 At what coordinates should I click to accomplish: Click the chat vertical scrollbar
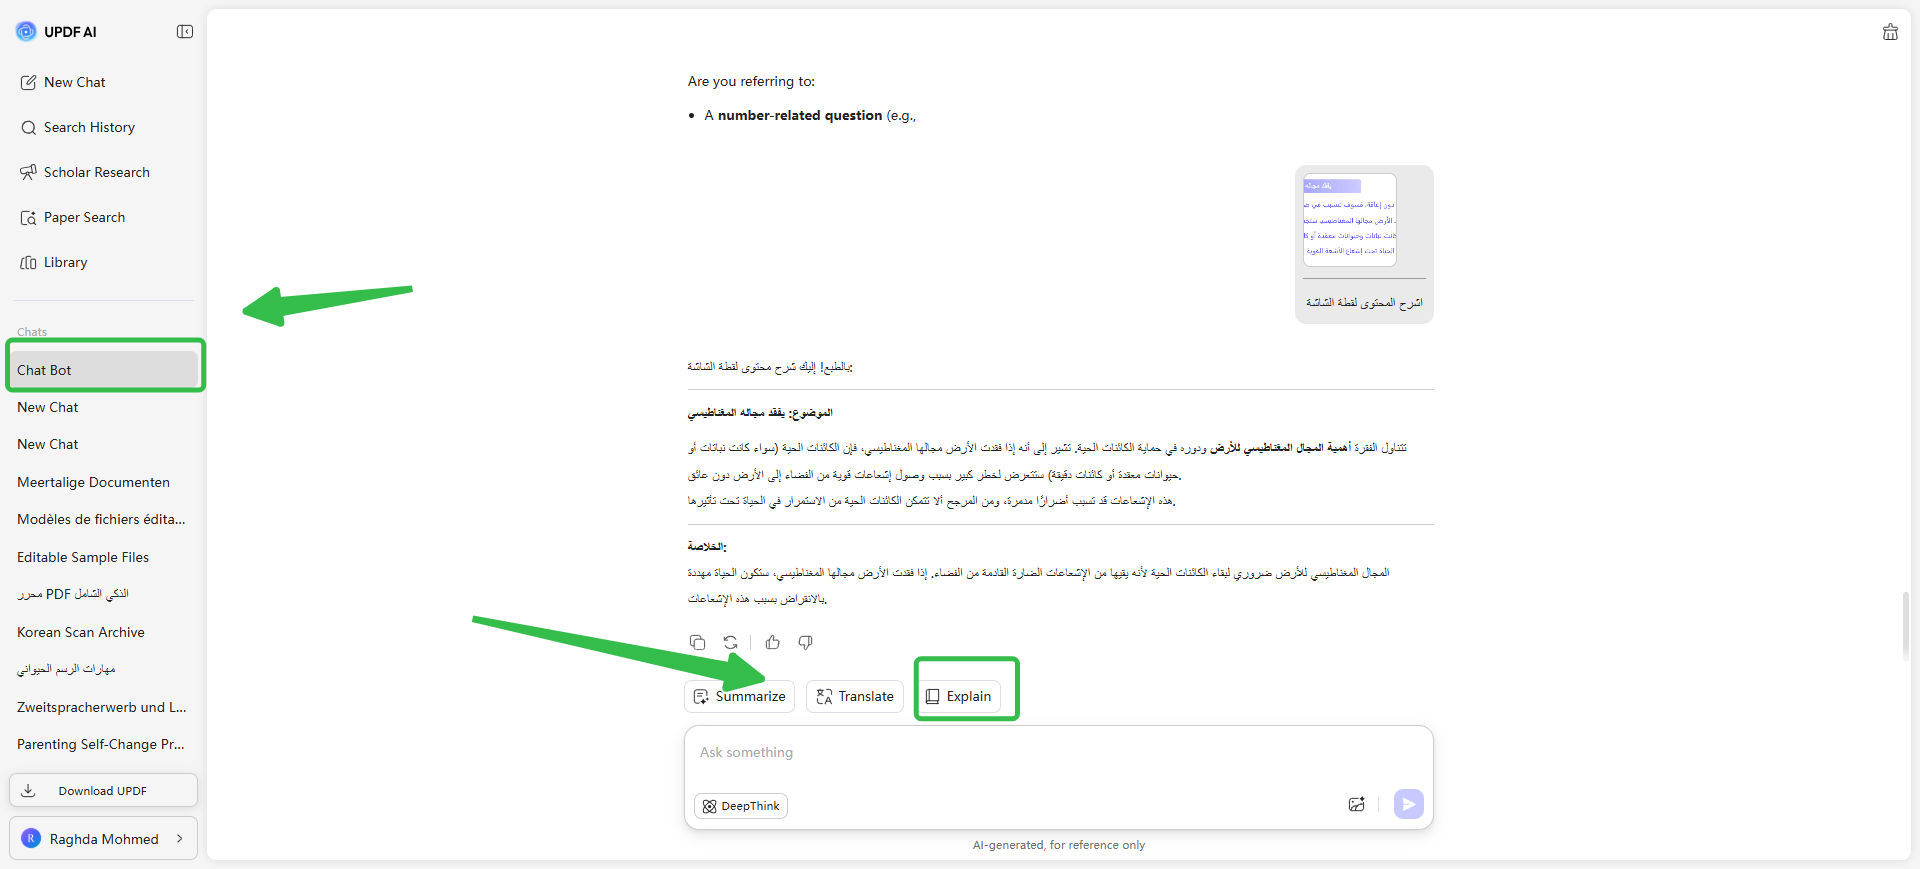[1905, 625]
